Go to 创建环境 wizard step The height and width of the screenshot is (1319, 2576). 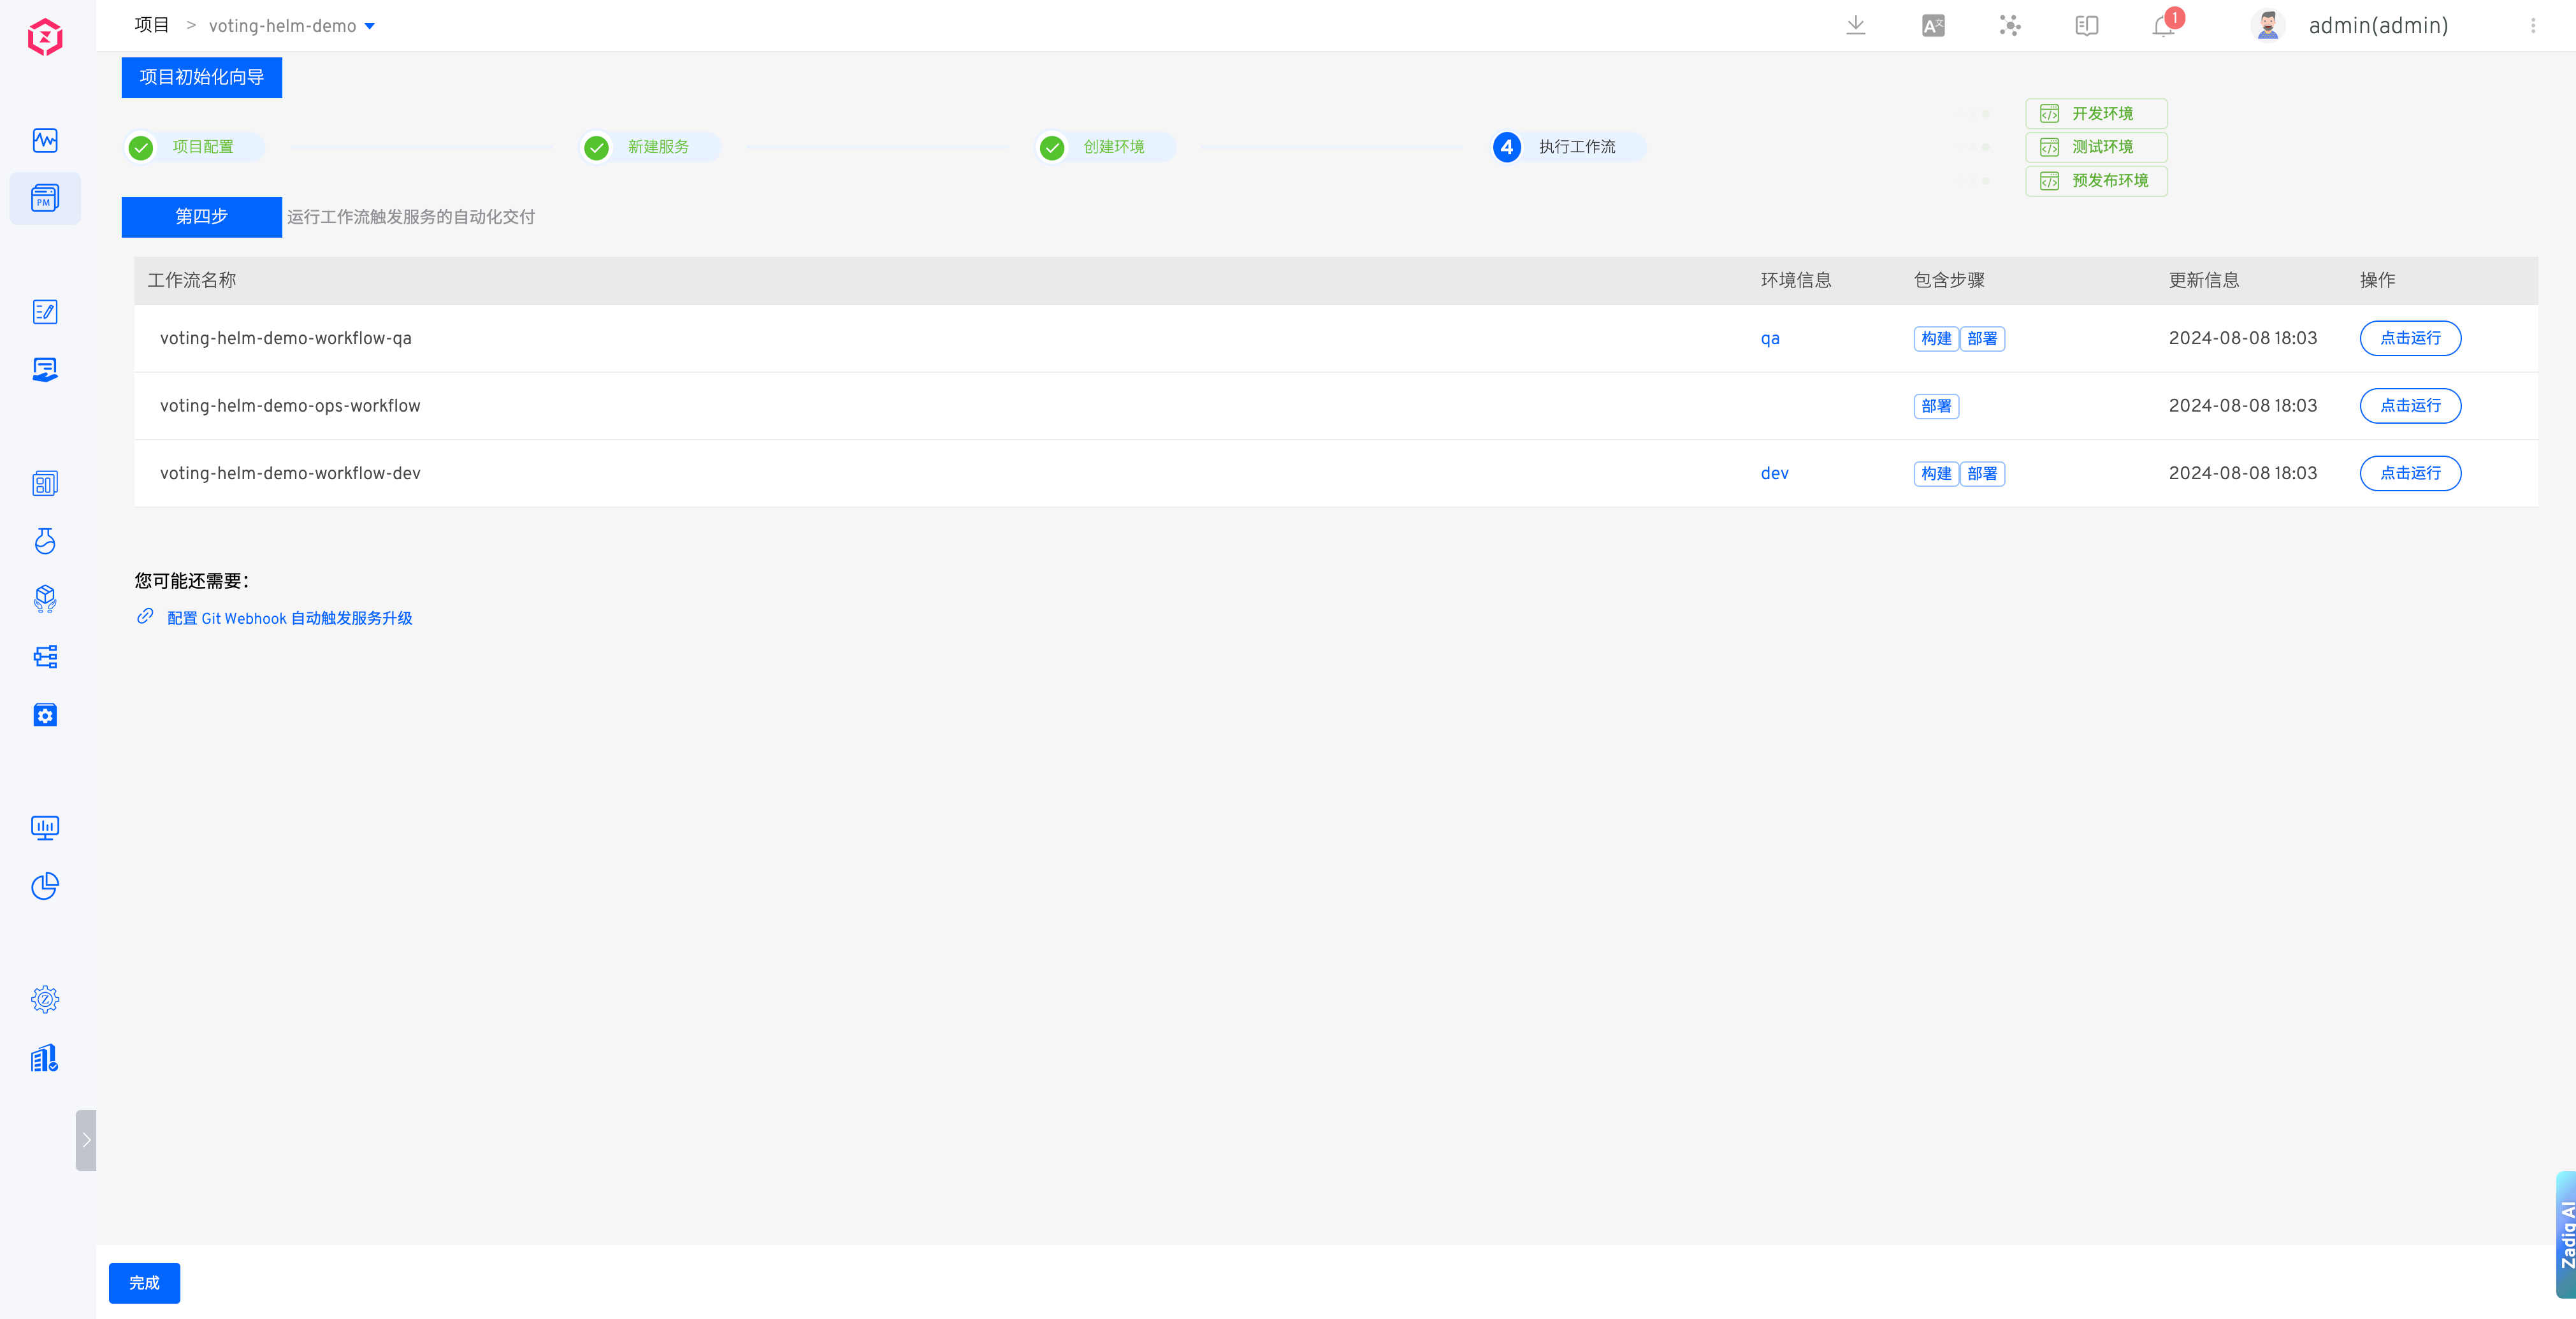(1112, 147)
